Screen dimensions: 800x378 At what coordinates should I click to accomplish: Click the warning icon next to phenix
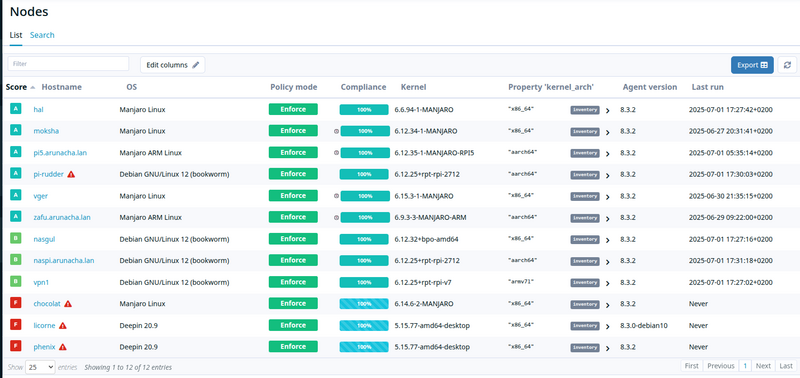tap(63, 347)
